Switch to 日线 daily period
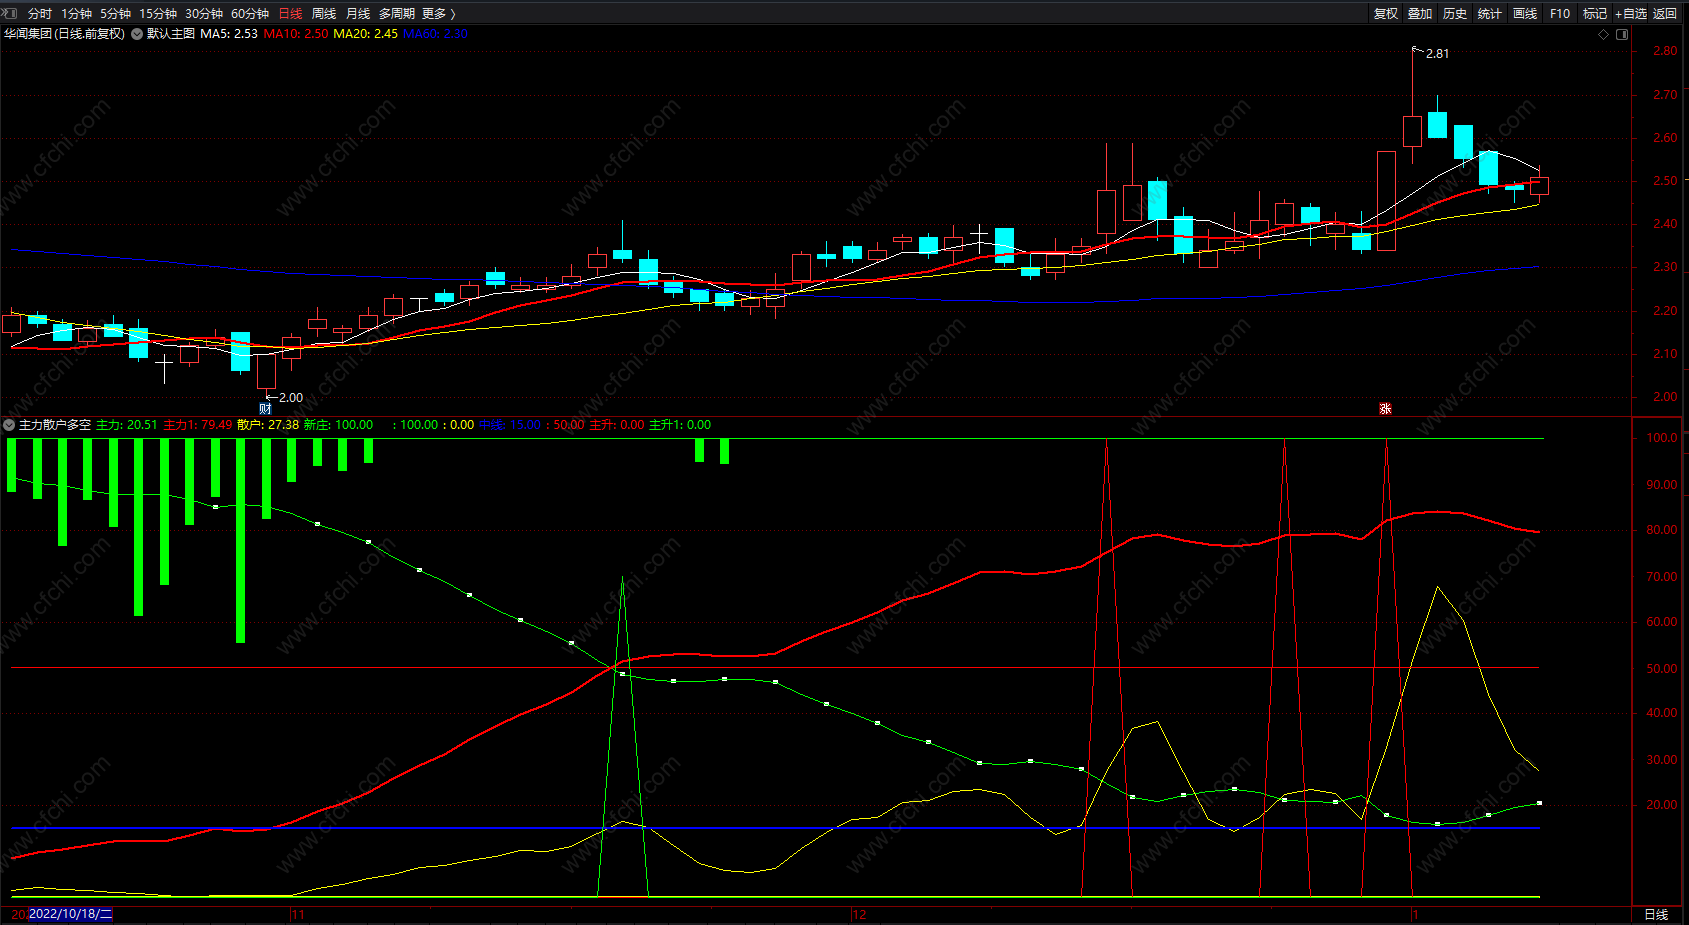1689x925 pixels. point(290,13)
